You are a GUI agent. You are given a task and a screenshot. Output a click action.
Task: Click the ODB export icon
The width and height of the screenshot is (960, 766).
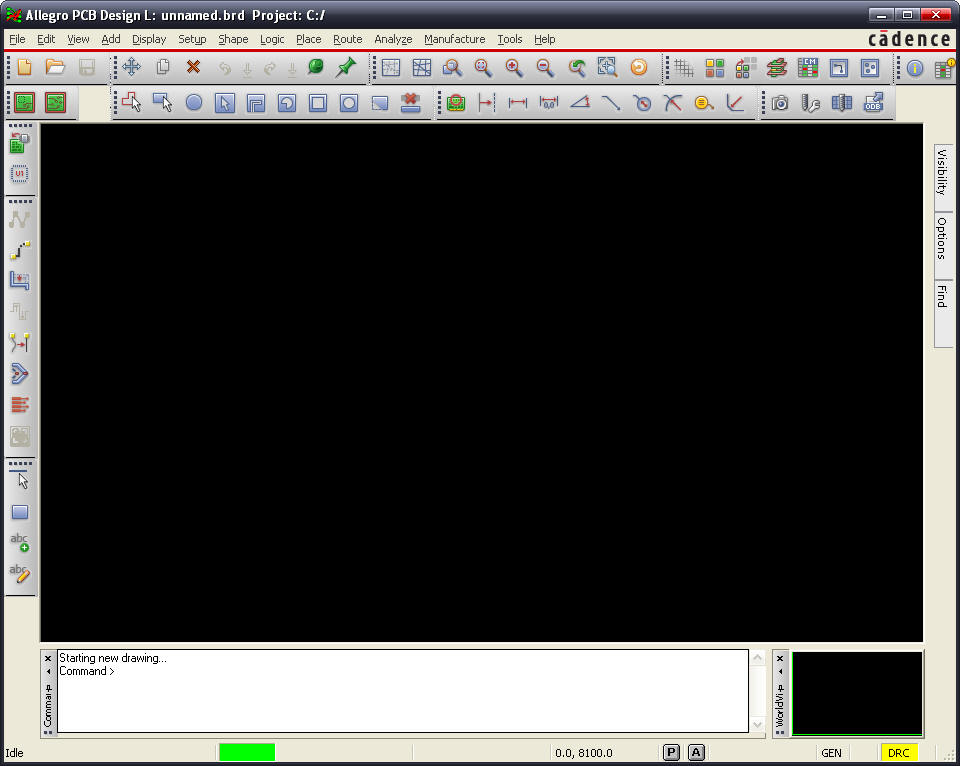873,103
